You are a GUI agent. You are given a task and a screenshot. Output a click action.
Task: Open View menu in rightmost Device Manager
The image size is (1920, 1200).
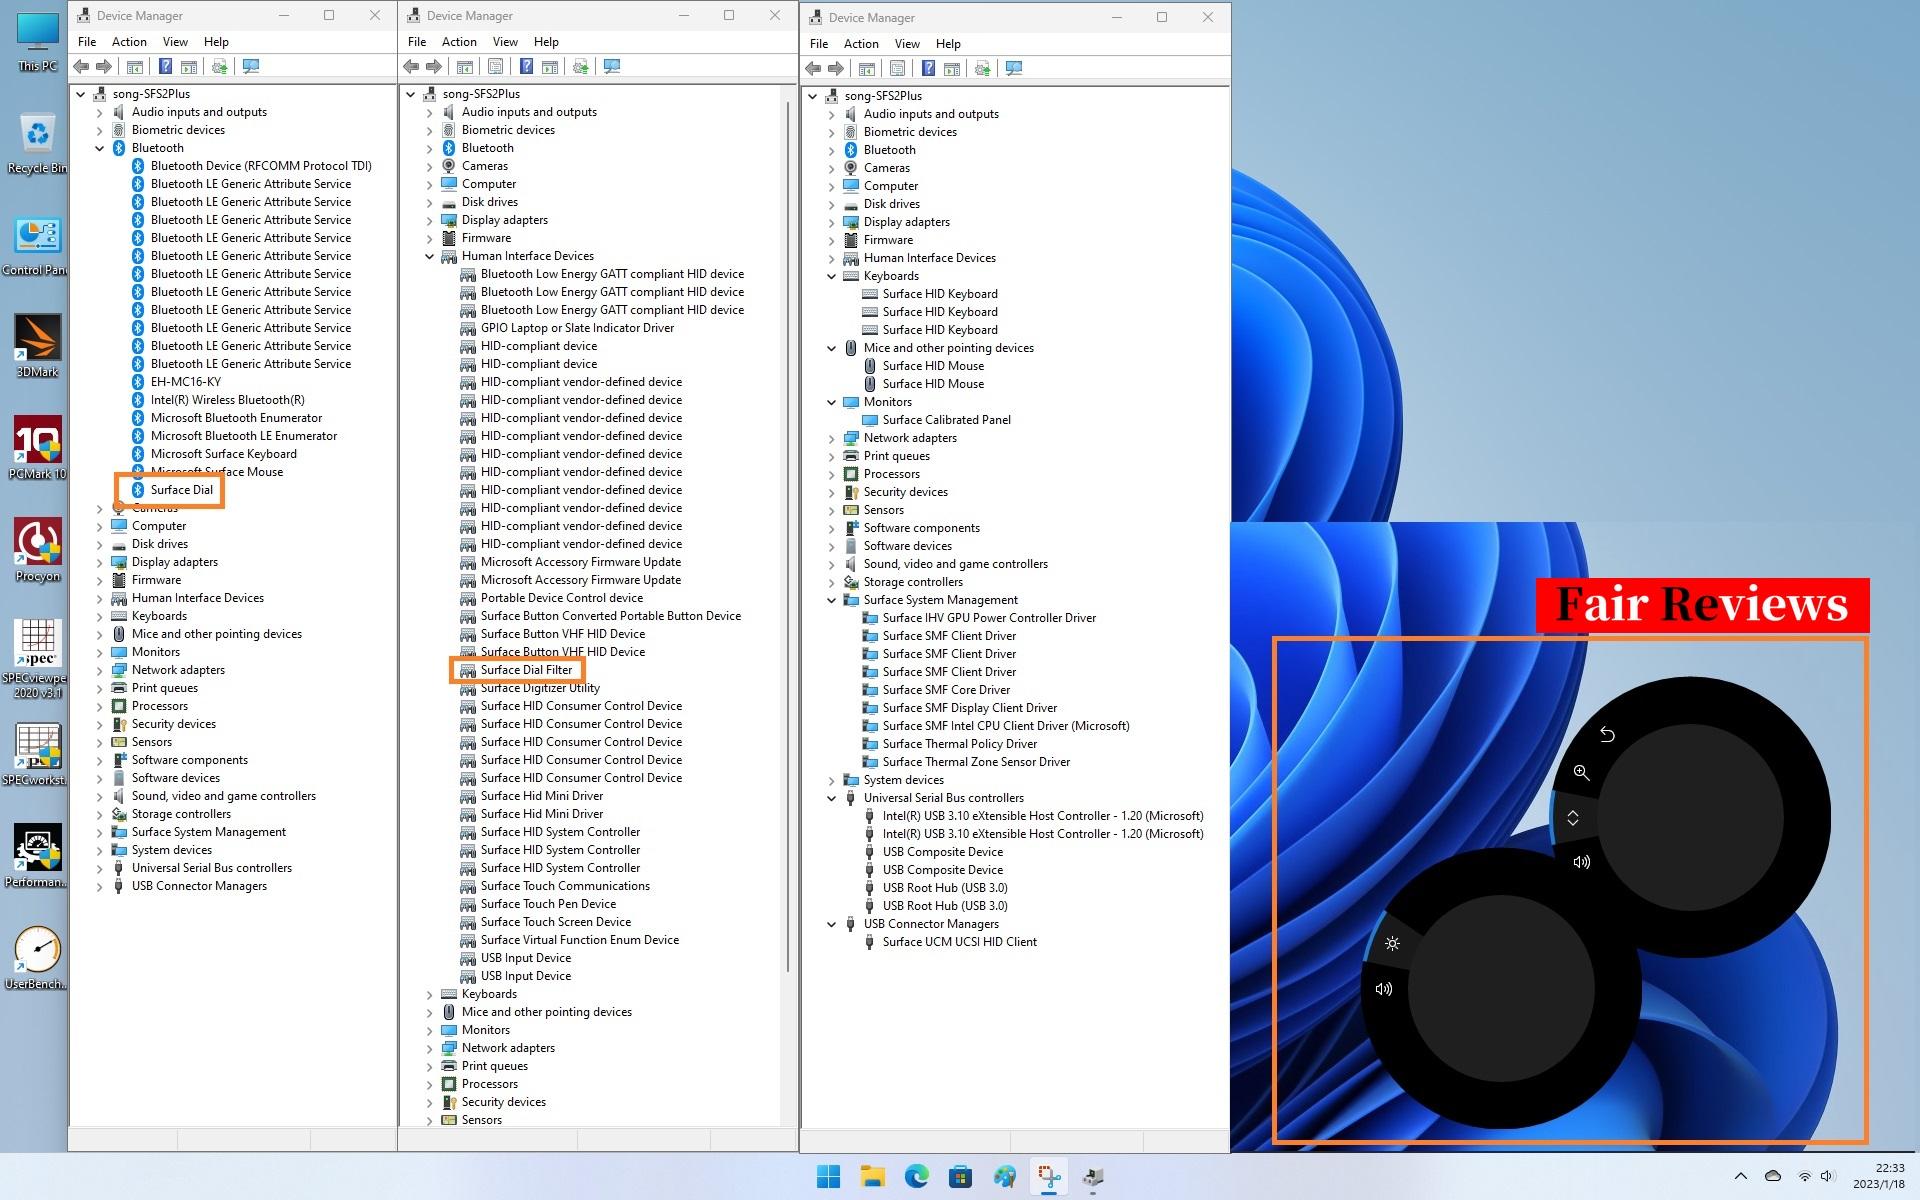[906, 44]
